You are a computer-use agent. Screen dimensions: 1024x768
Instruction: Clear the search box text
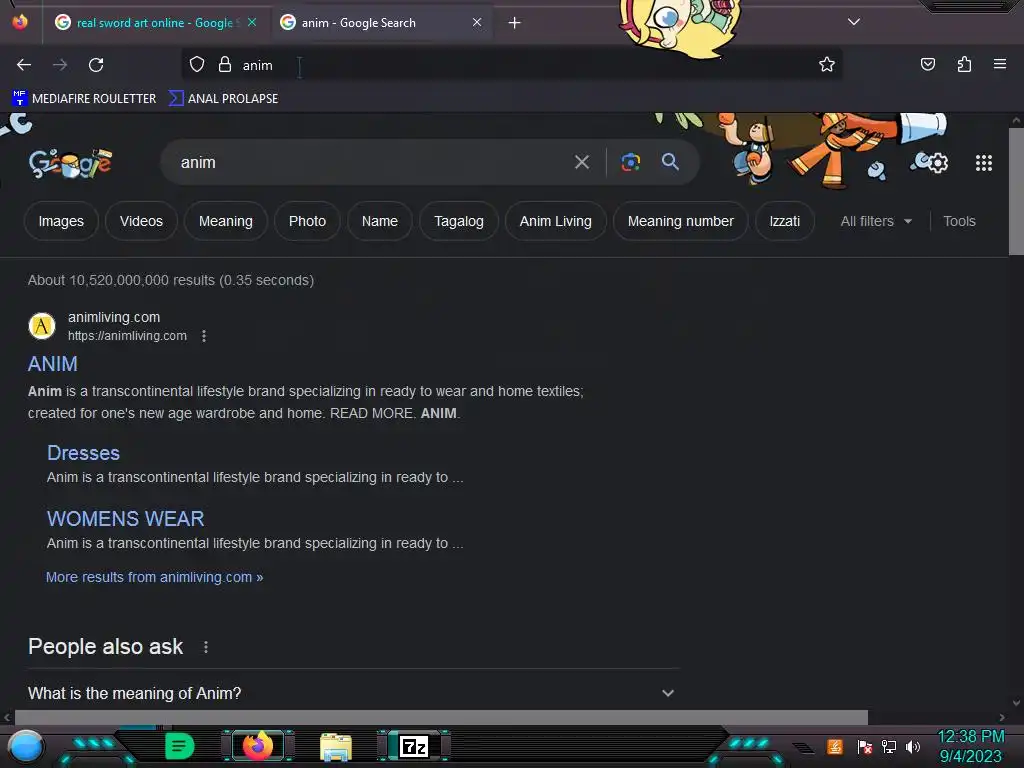[x=581, y=162]
